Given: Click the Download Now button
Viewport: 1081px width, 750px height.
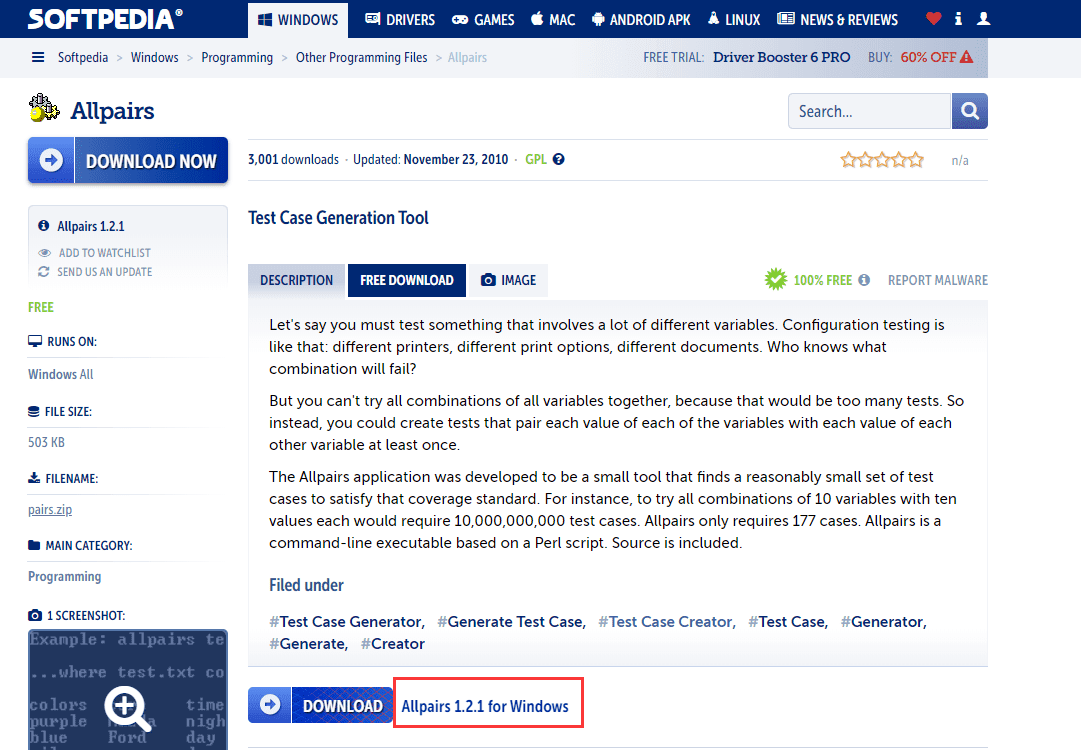Looking at the screenshot, I should (128, 161).
